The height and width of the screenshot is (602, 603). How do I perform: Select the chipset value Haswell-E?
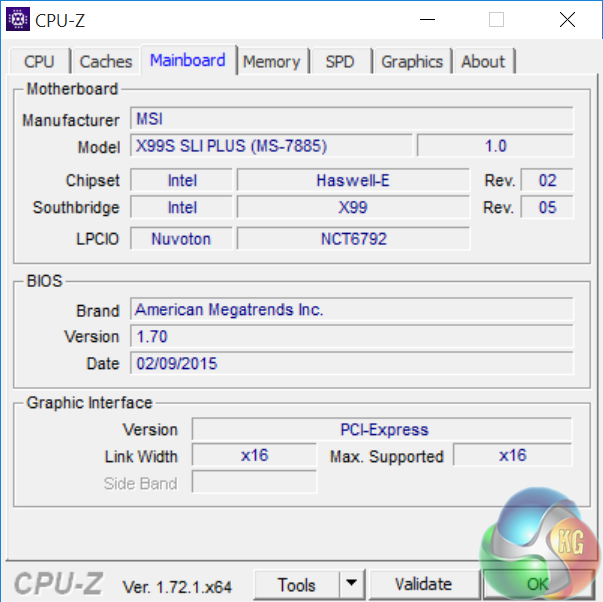point(353,180)
